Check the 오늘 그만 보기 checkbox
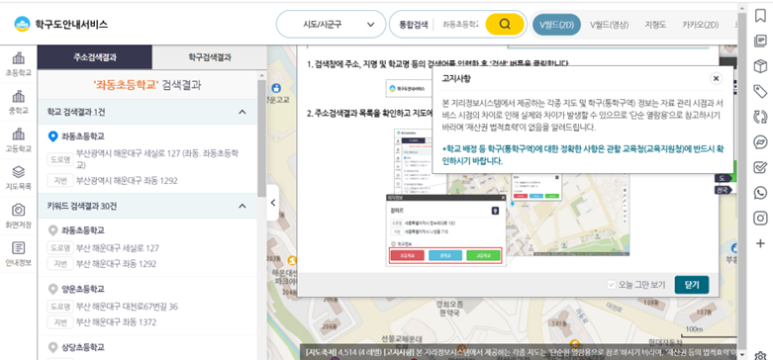This screenshot has width=773, height=360. coord(612,285)
